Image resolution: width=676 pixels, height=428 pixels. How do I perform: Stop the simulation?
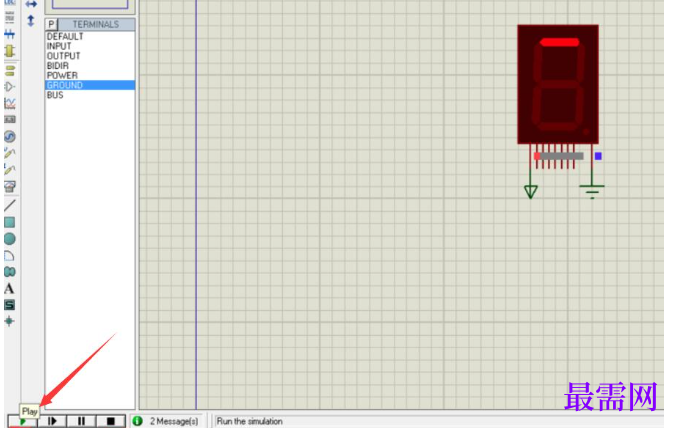point(110,421)
